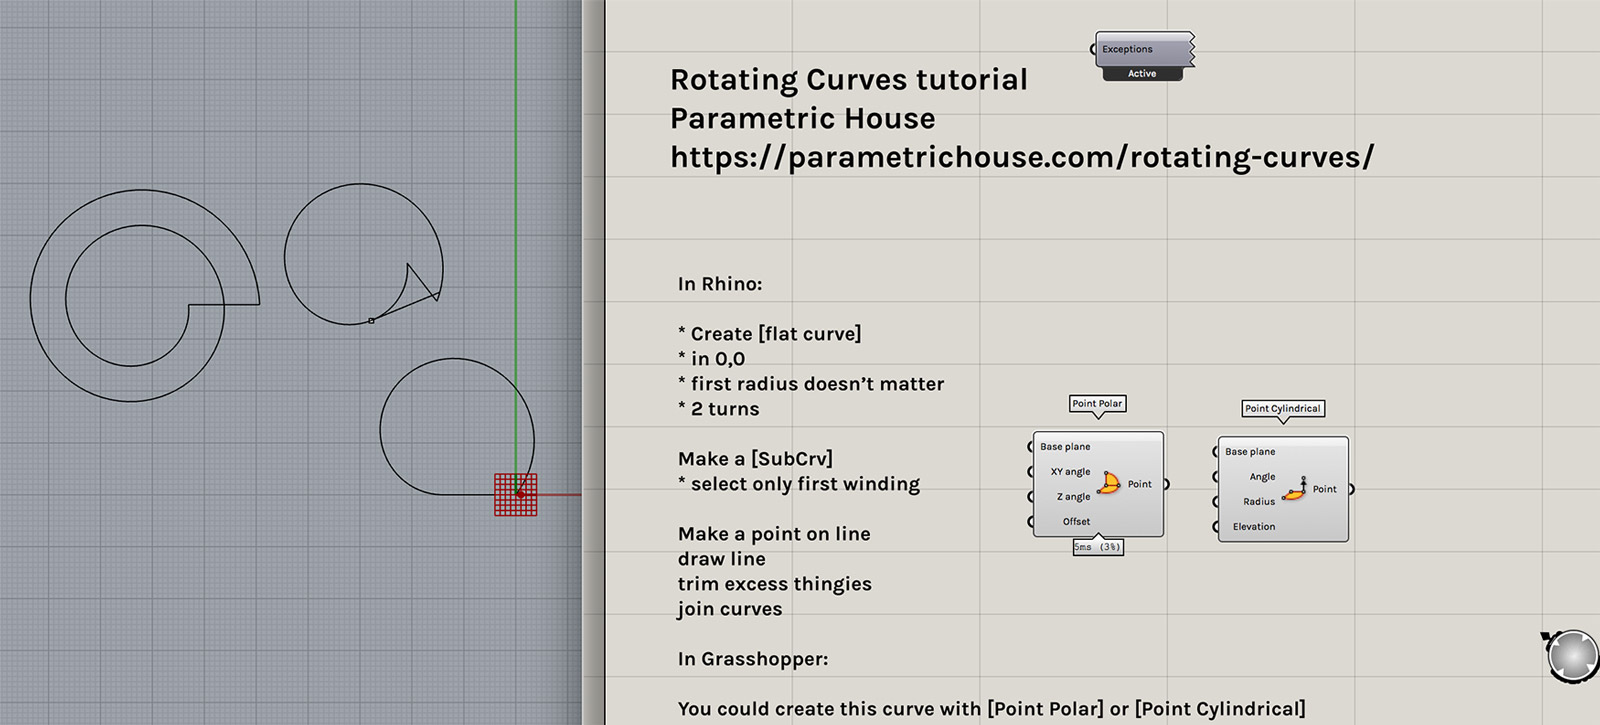Click the "In Grasshopper:" note text
Screen dimensions: 1600x725
point(753,659)
